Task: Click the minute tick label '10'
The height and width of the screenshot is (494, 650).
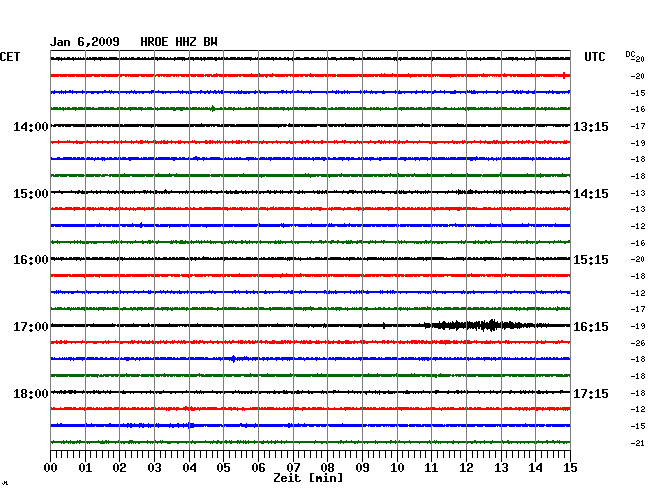Action: click(397, 467)
